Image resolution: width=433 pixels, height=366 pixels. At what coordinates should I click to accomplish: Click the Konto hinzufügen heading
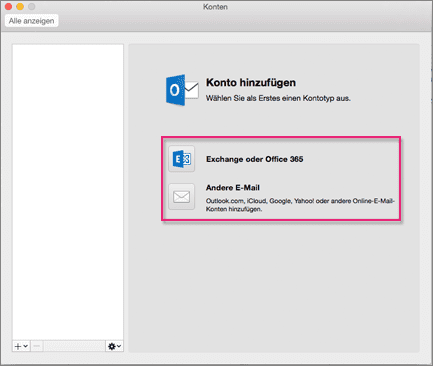click(x=251, y=82)
